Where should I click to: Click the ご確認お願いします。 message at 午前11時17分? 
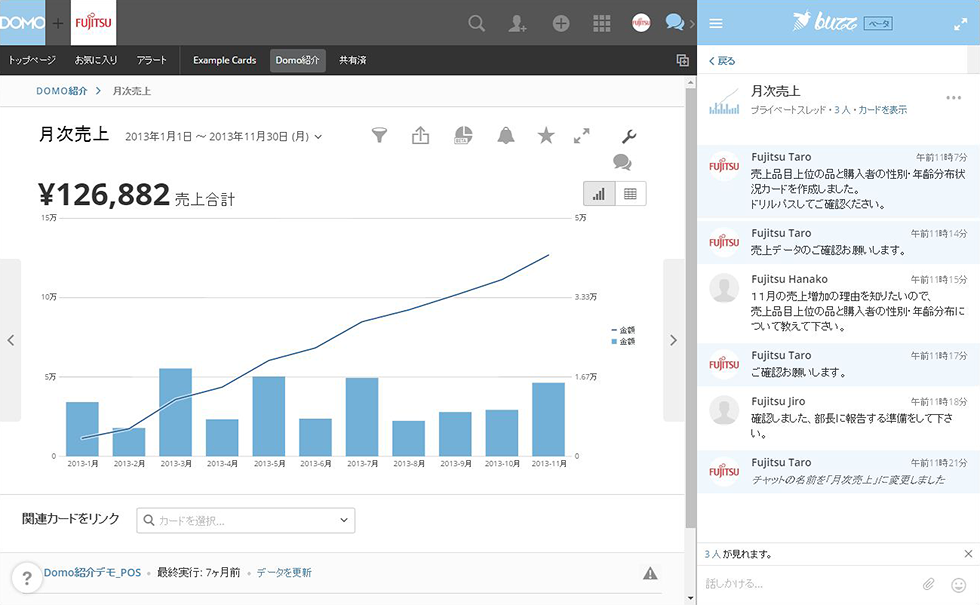[839, 364]
